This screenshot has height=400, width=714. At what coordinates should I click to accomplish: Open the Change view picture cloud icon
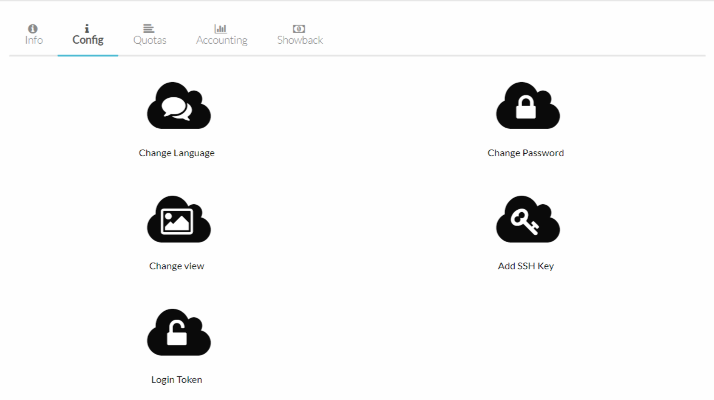click(178, 219)
